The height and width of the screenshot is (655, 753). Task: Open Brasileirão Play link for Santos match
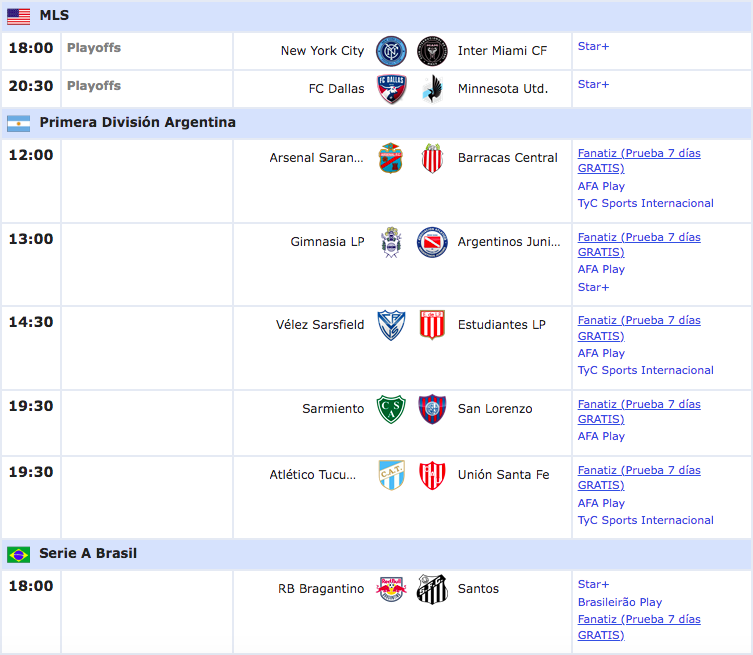pos(619,602)
